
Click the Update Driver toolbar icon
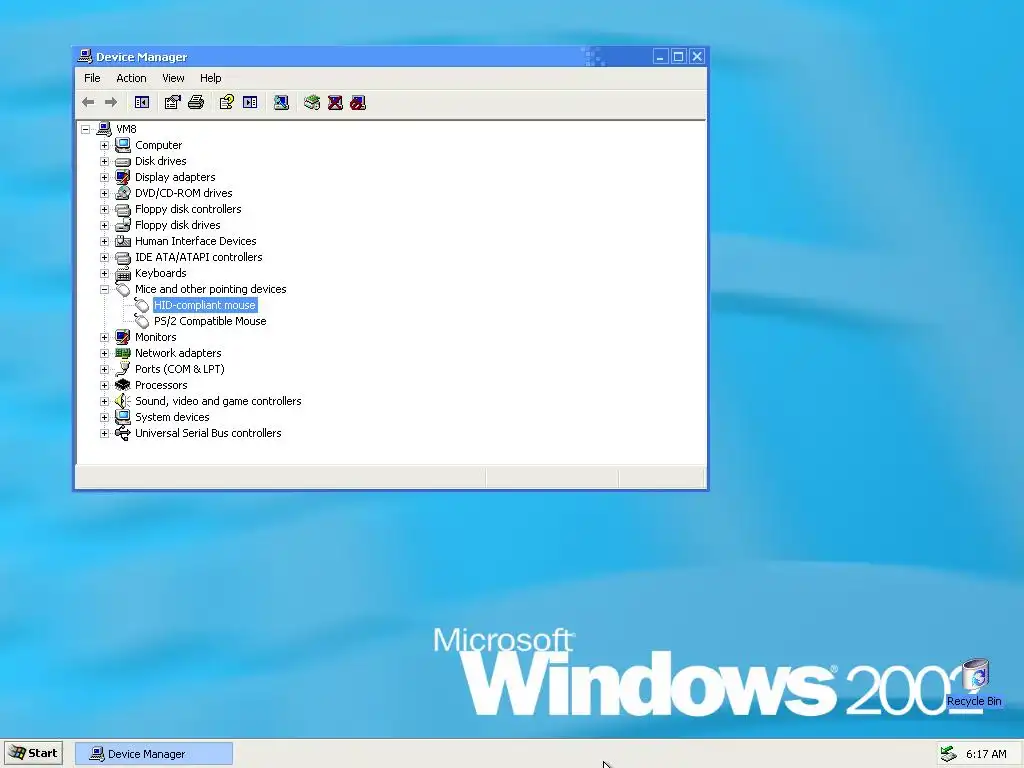click(x=312, y=103)
